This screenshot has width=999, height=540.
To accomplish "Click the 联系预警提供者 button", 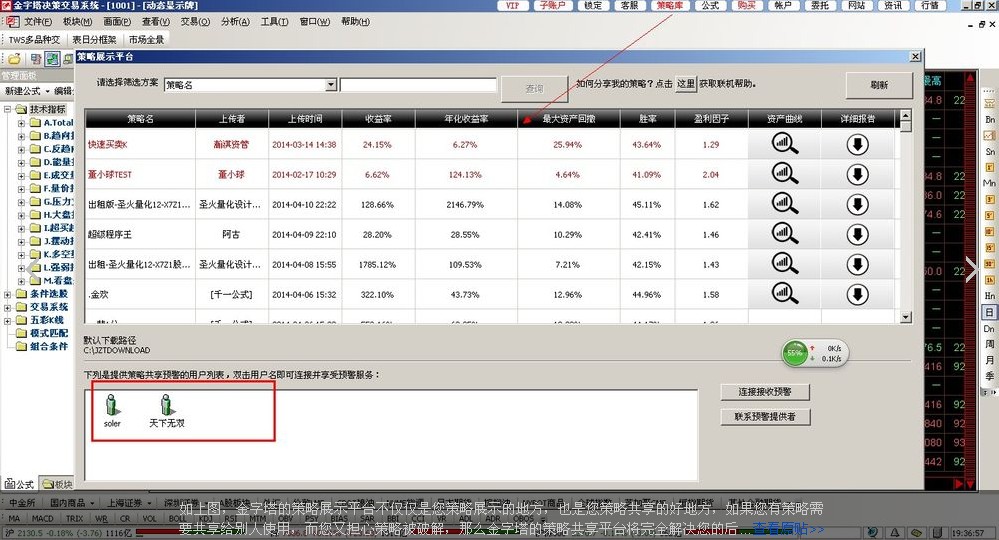I will click(x=765, y=416).
